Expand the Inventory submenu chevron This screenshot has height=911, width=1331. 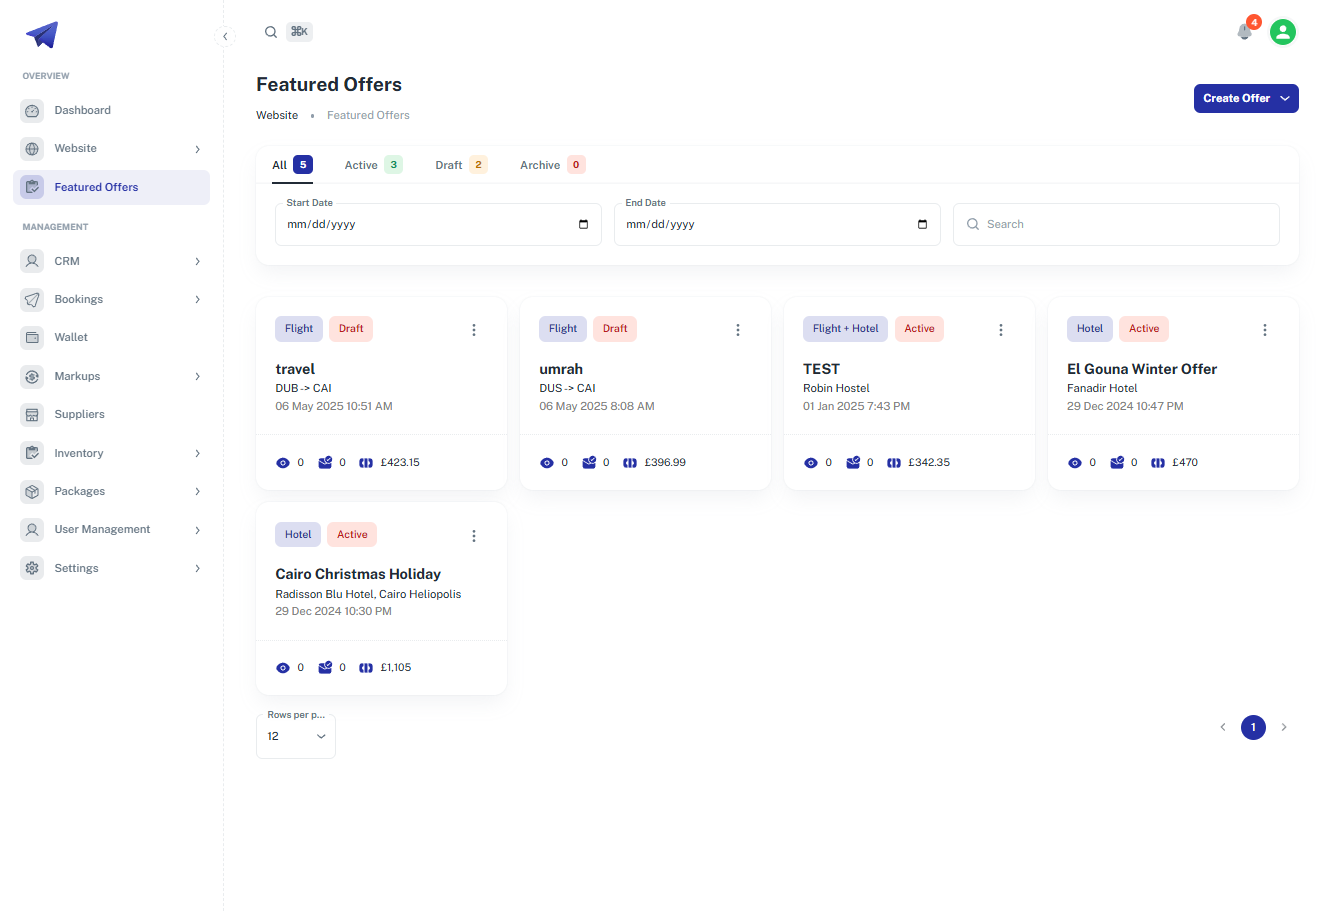point(198,454)
